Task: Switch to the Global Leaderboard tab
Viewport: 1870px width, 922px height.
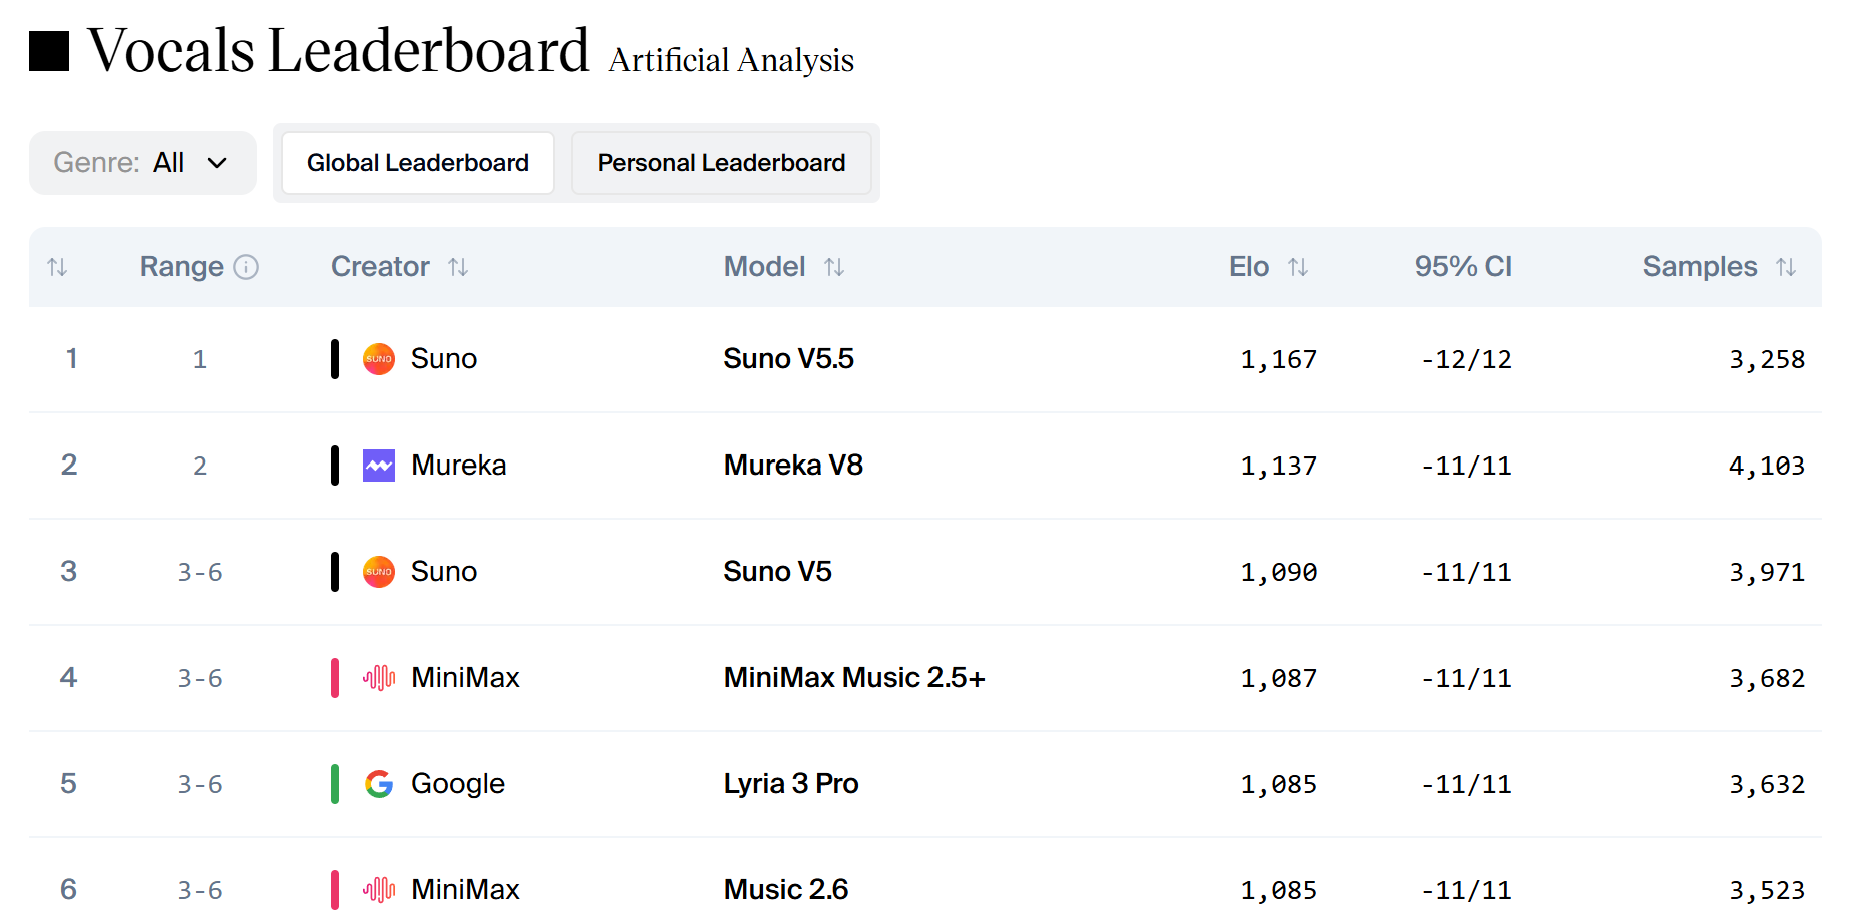Action: (418, 163)
